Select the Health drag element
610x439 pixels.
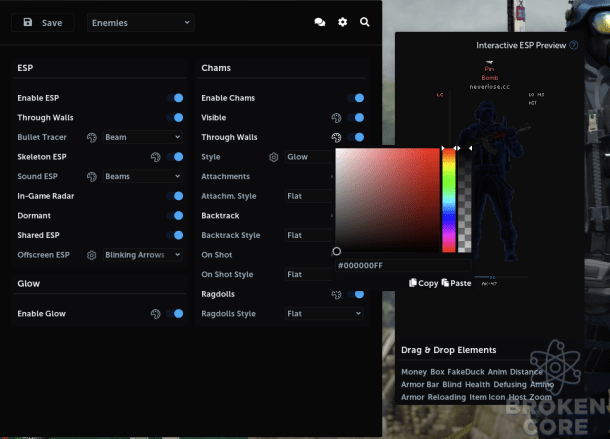pyautogui.click(x=477, y=385)
